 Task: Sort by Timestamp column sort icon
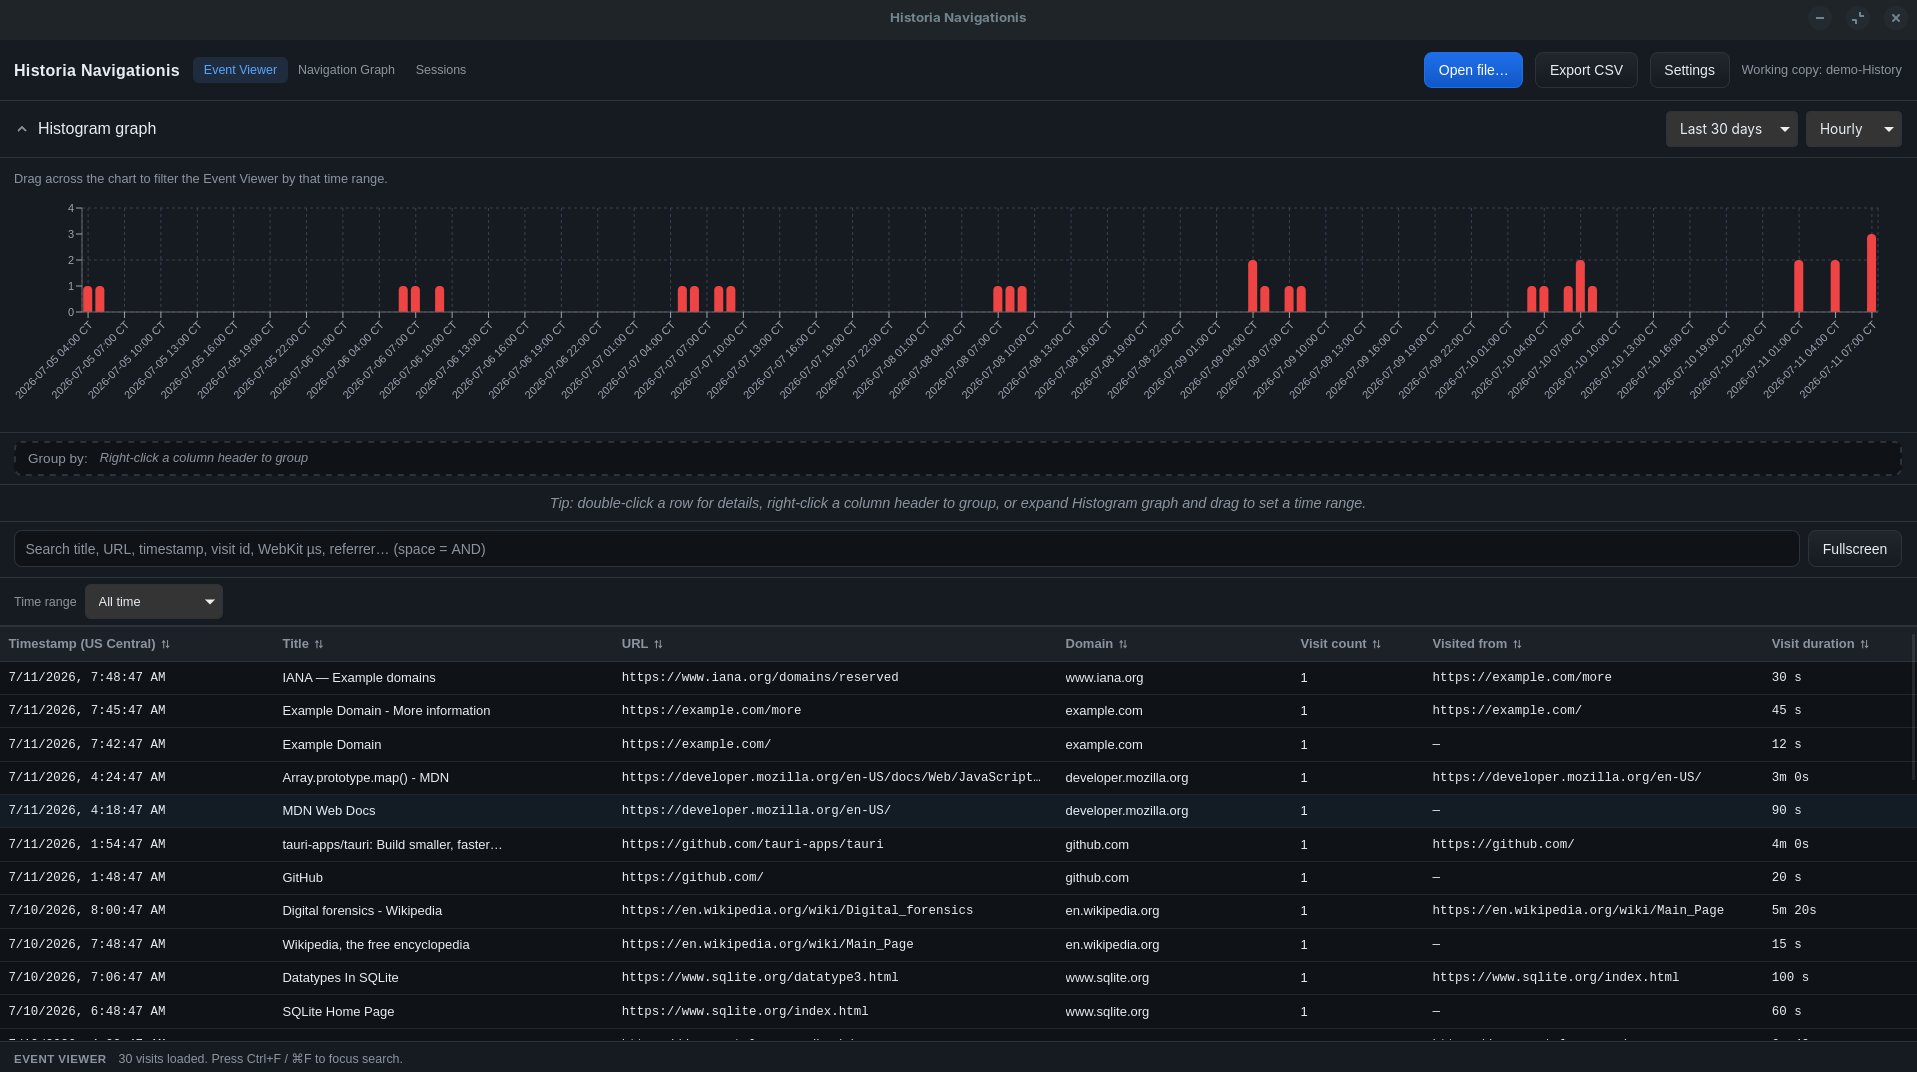coord(165,644)
